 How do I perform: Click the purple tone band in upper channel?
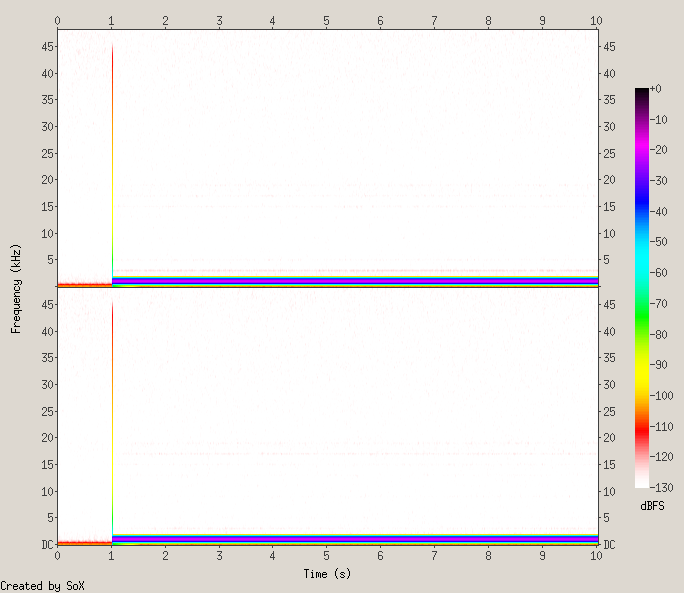click(x=355, y=282)
